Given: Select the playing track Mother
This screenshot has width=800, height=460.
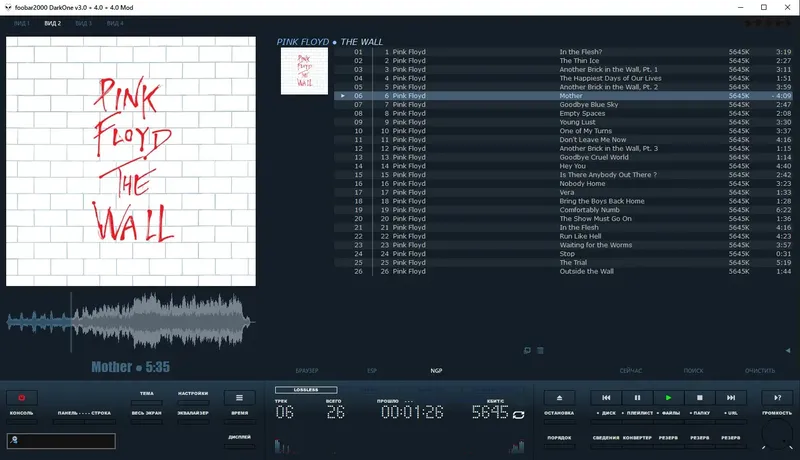Looking at the screenshot, I should [x=563, y=95].
